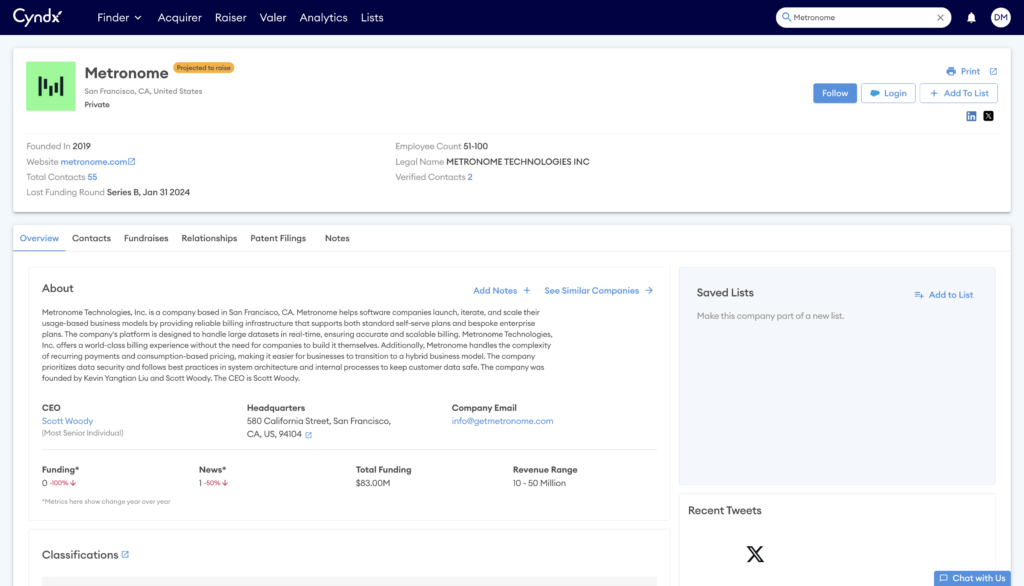
Task: Open the Patent Filings tab
Action: 278,238
